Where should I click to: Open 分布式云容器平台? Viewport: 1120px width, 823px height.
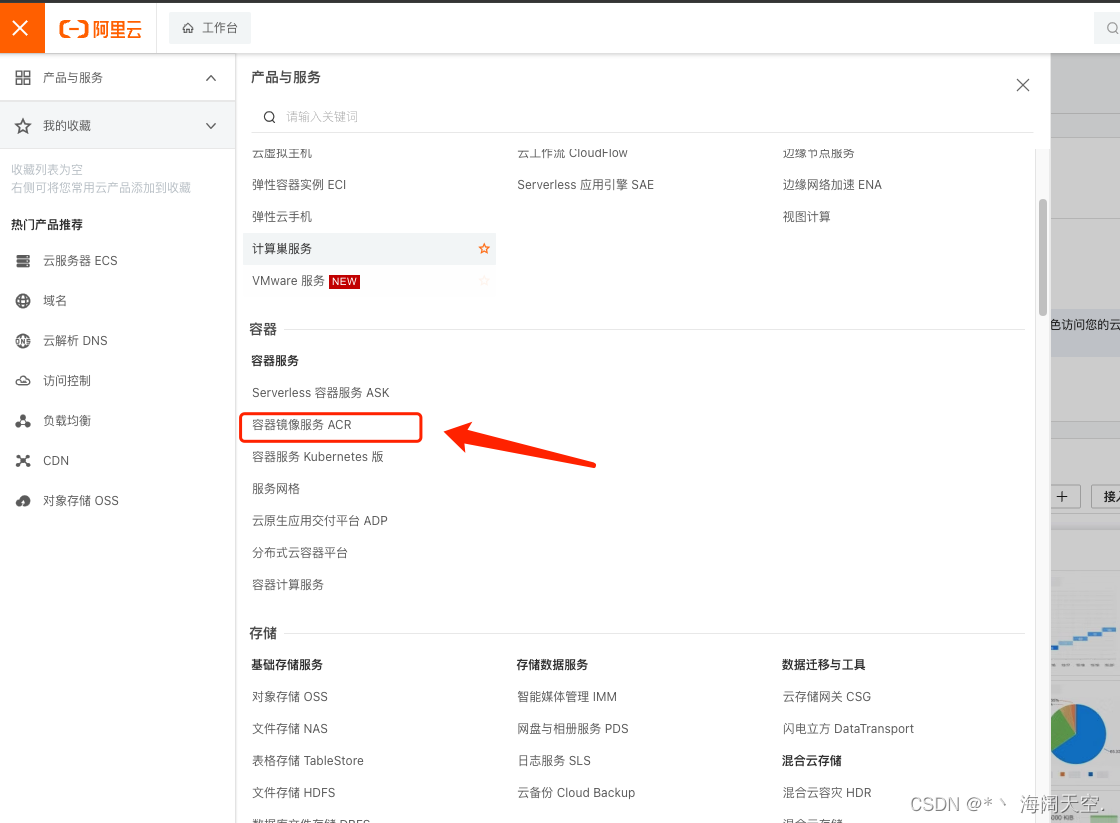pyautogui.click(x=299, y=553)
